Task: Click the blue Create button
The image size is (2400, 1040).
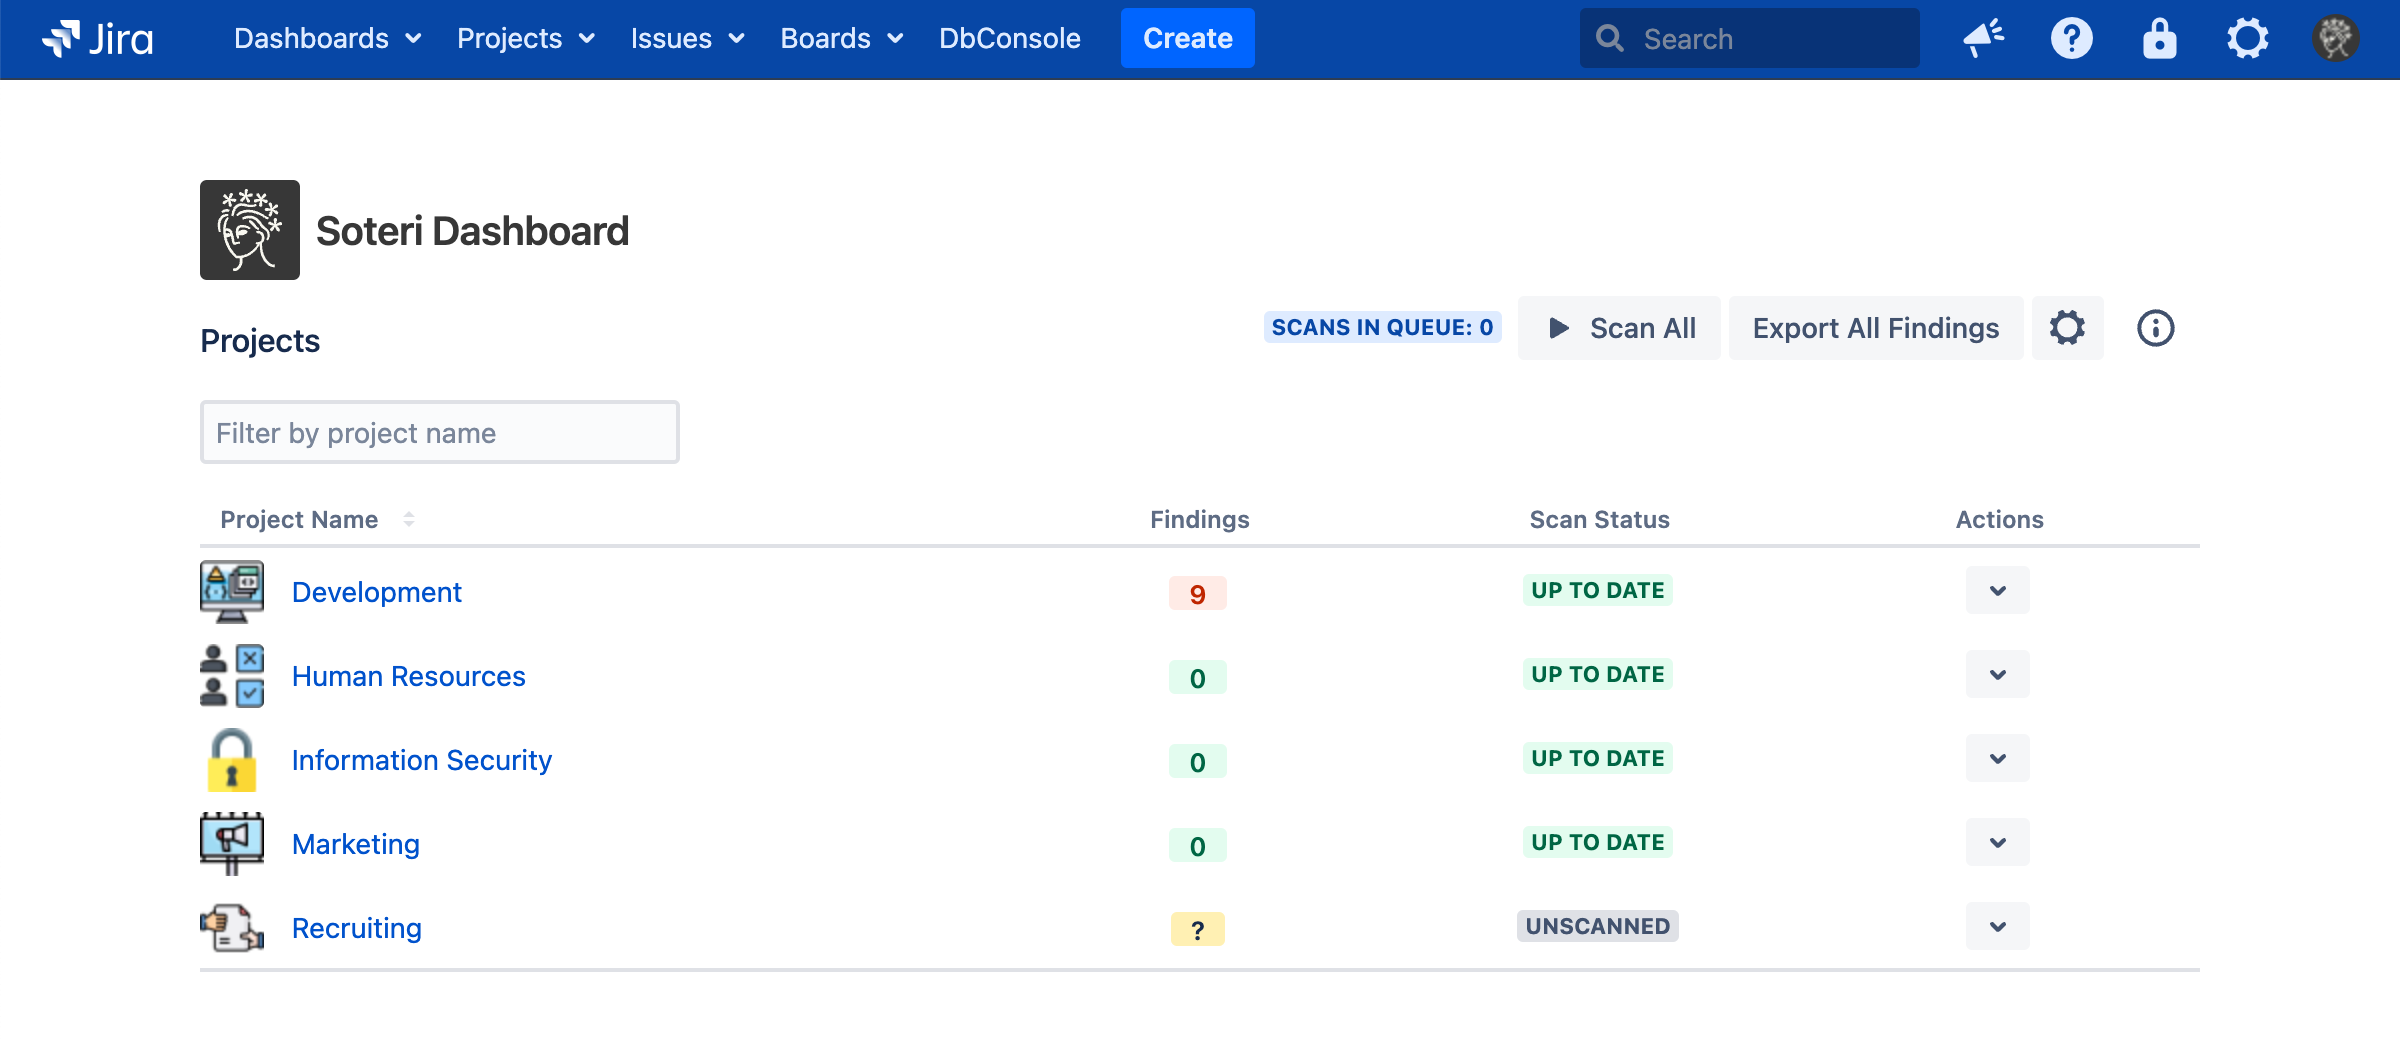Action: click(1187, 39)
